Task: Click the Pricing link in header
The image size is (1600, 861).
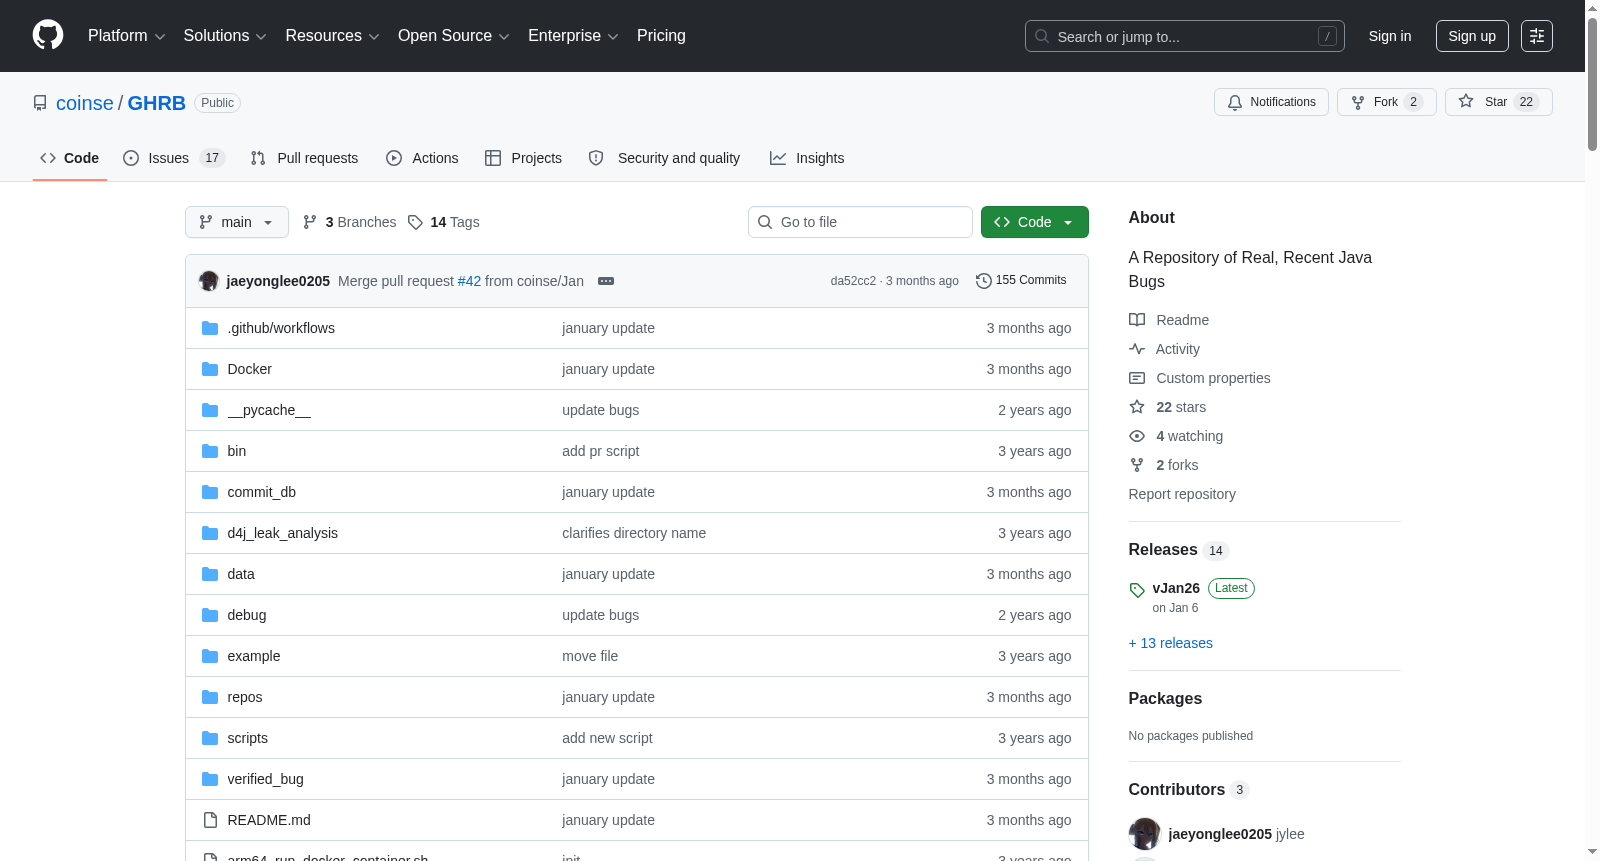Action: coord(661,36)
